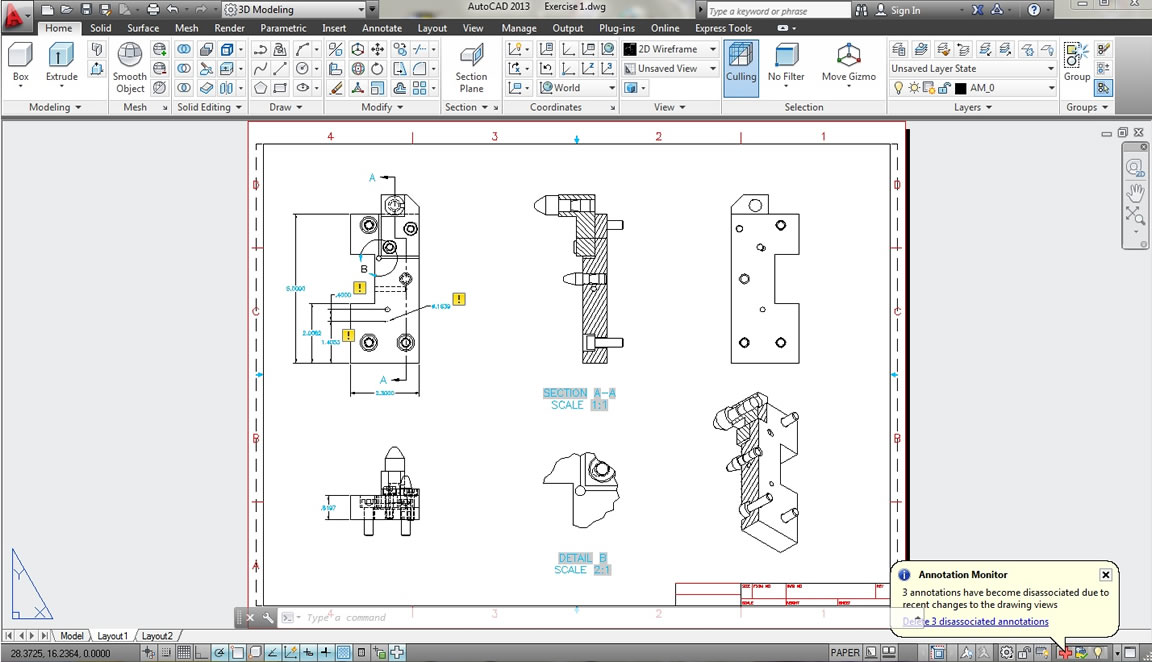Image resolution: width=1152 pixels, height=662 pixels.
Task: Click the Pan hand icon in navigation bar
Action: pos(1135,193)
